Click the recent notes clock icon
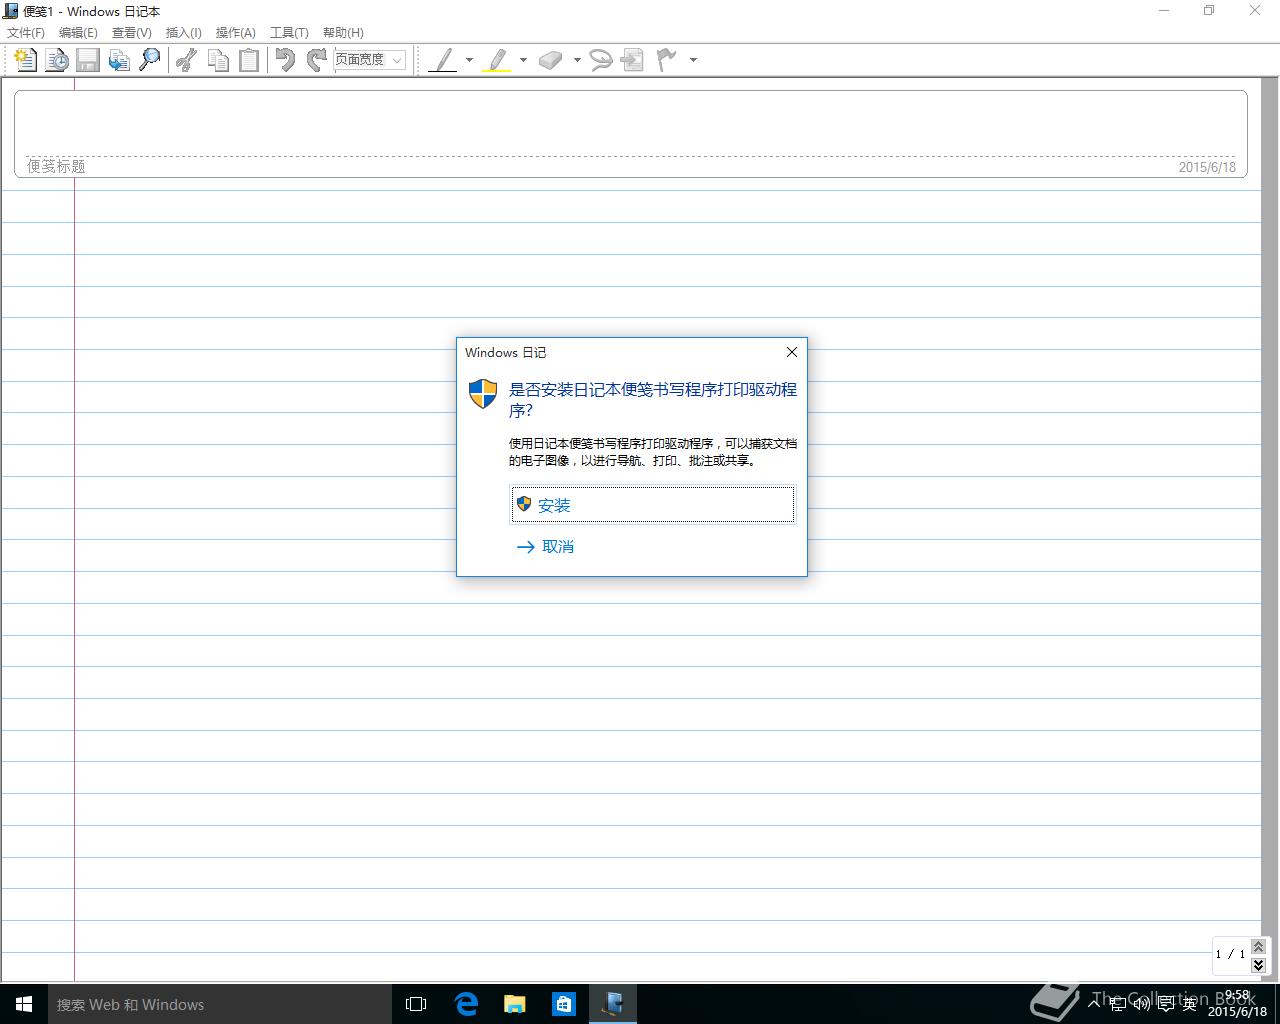Screen dimensions: 1280x1024 pyautogui.click(x=57, y=60)
